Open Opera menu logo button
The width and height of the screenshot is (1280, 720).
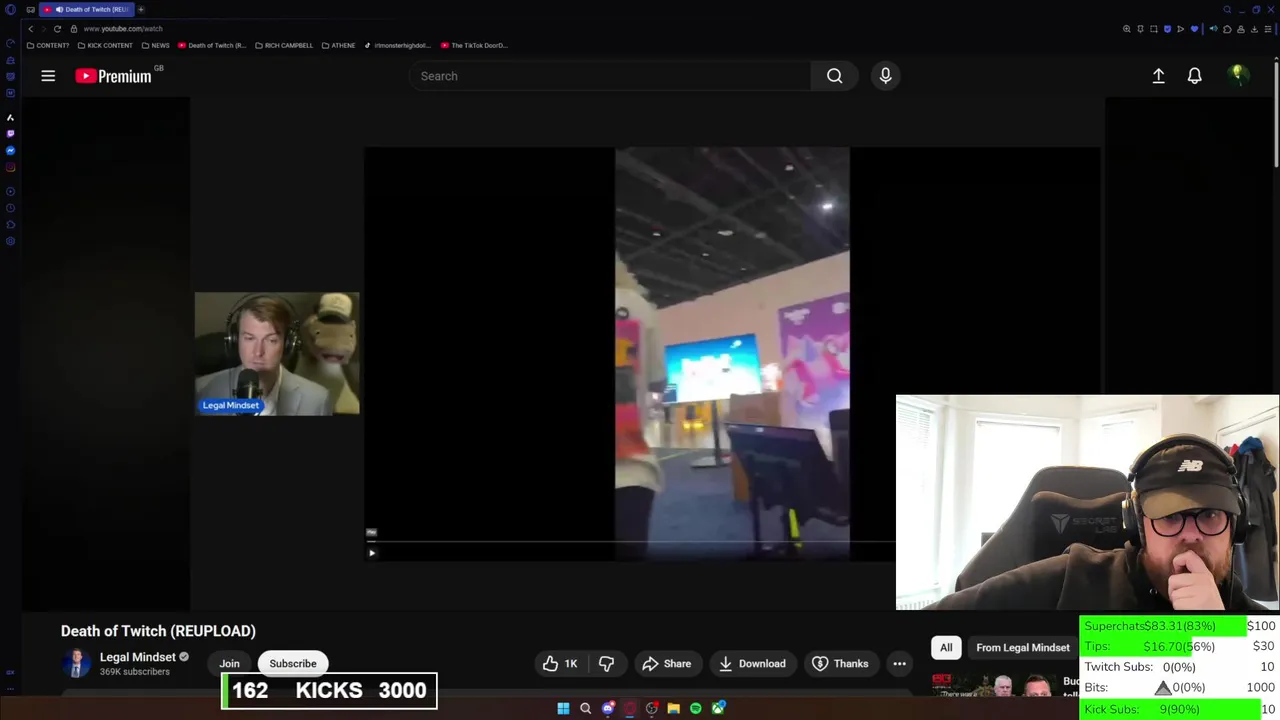(10, 9)
